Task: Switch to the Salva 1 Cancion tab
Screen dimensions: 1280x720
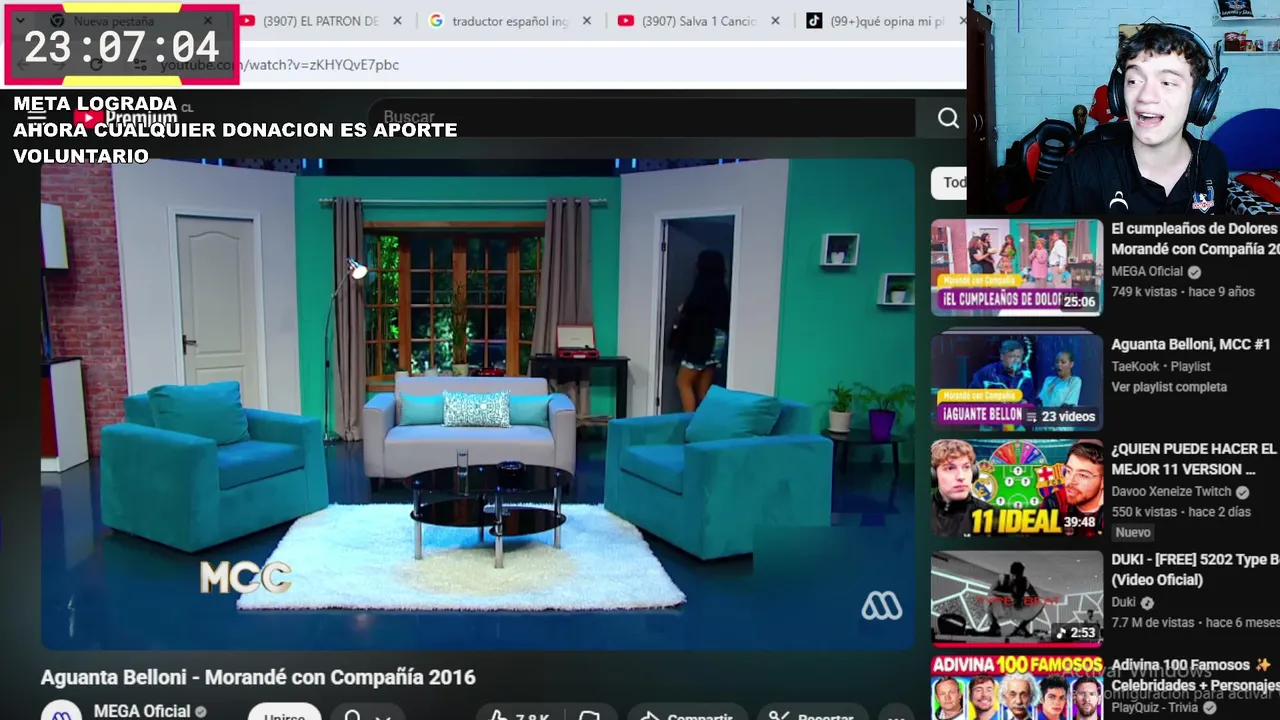Action: 699,21
